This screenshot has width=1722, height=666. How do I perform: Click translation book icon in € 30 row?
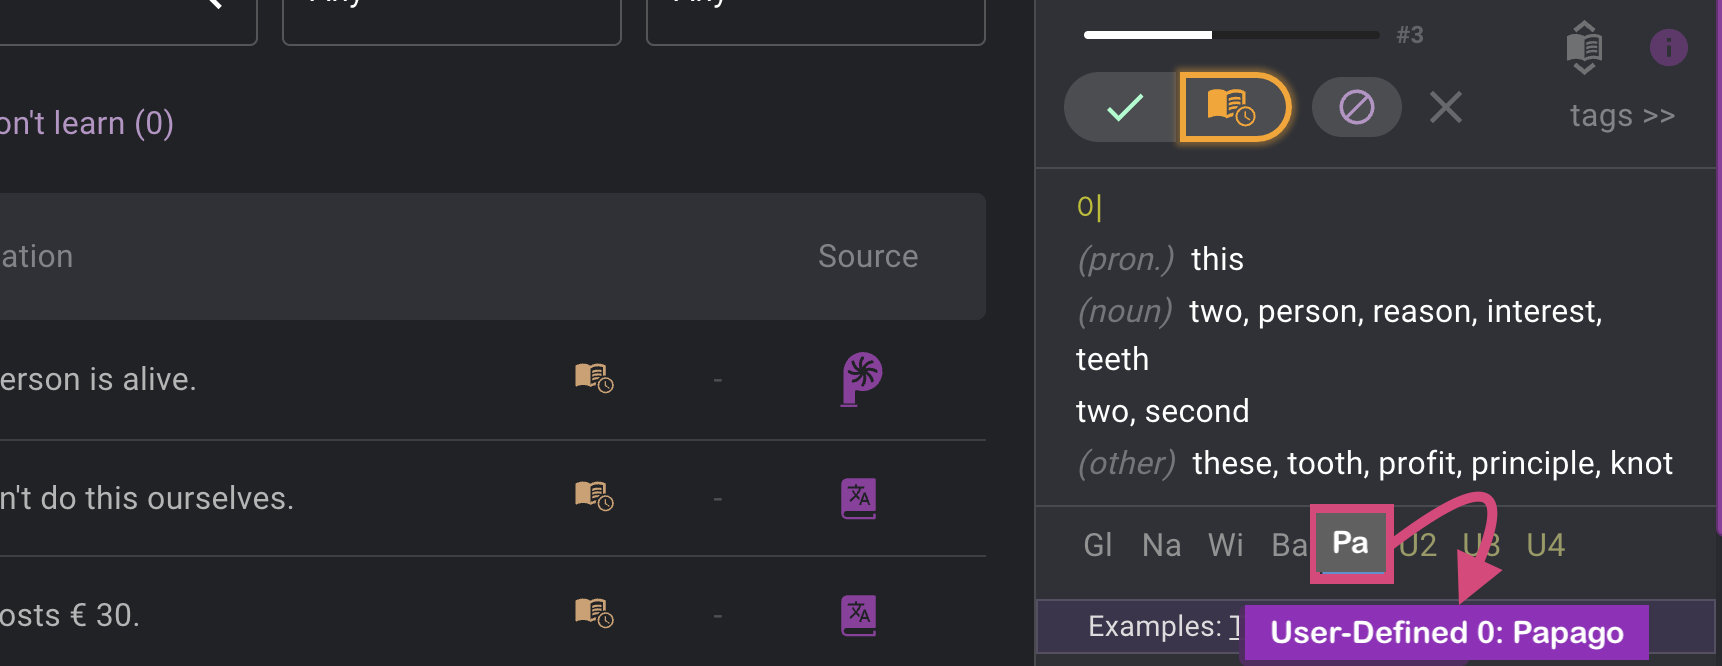point(859,615)
